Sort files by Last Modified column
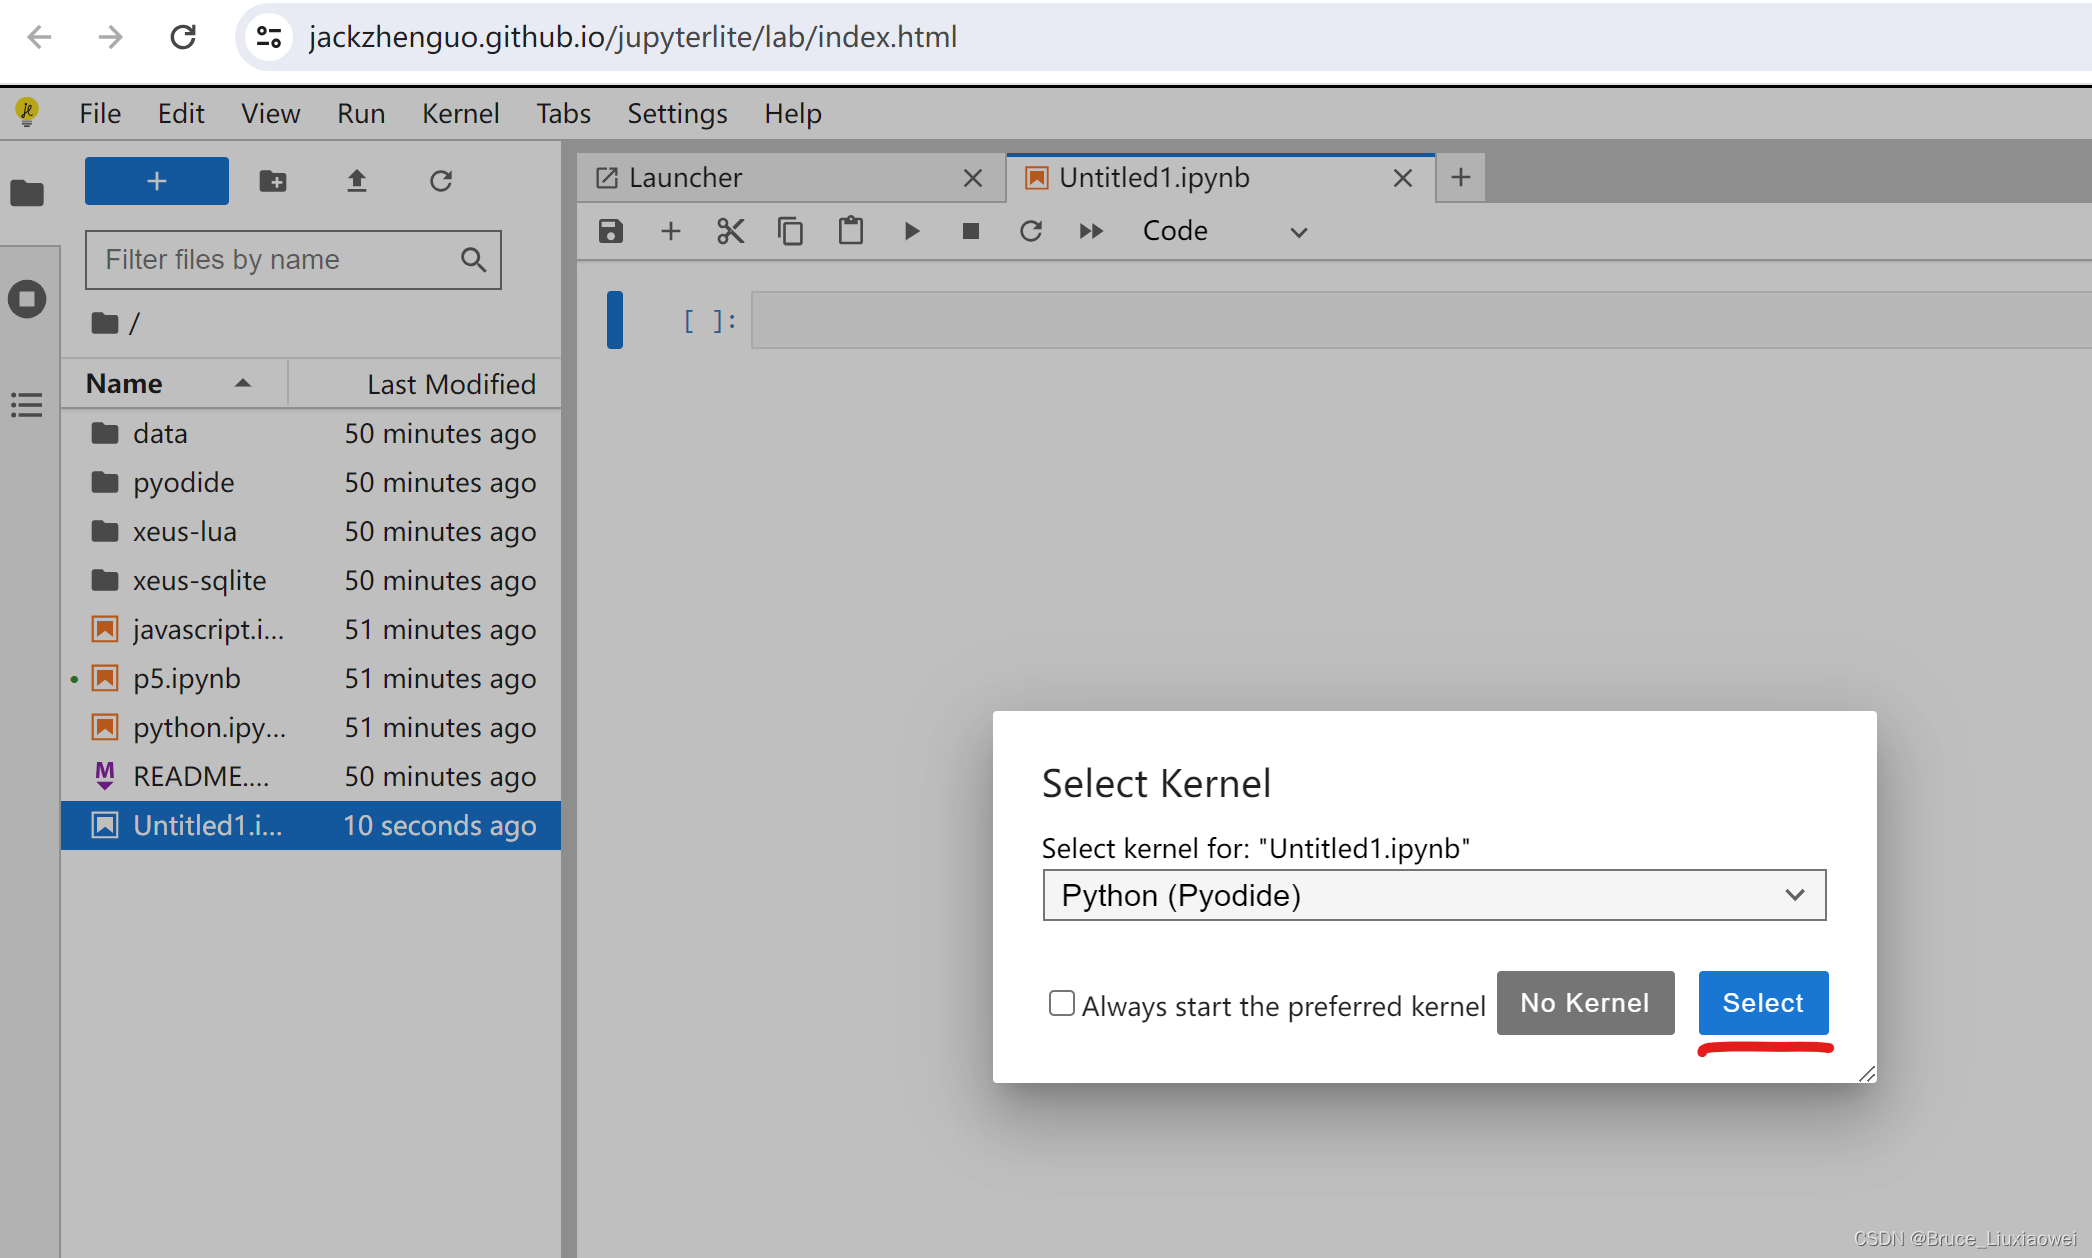This screenshot has width=2092, height=1258. [x=425, y=384]
